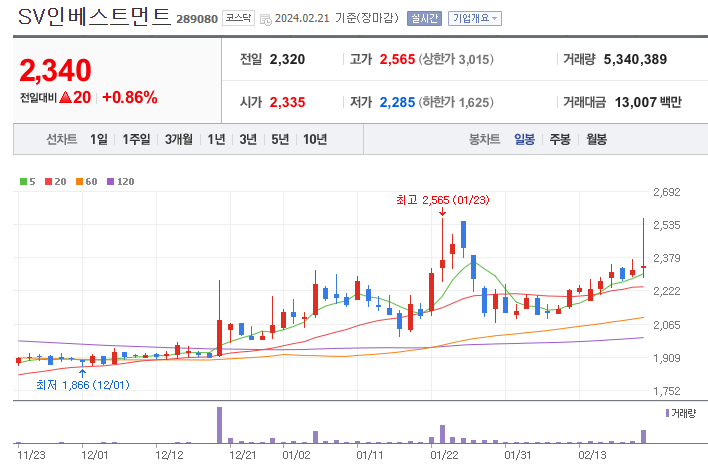This screenshot has width=708, height=465.
Task: Click the red up-triangle change icon
Action: pyautogui.click(x=65, y=97)
